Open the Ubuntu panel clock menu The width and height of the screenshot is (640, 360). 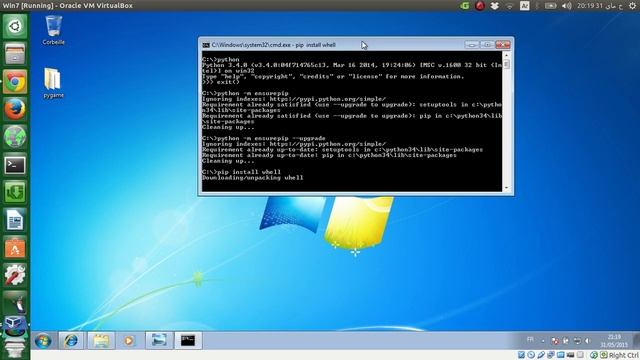point(600,6)
